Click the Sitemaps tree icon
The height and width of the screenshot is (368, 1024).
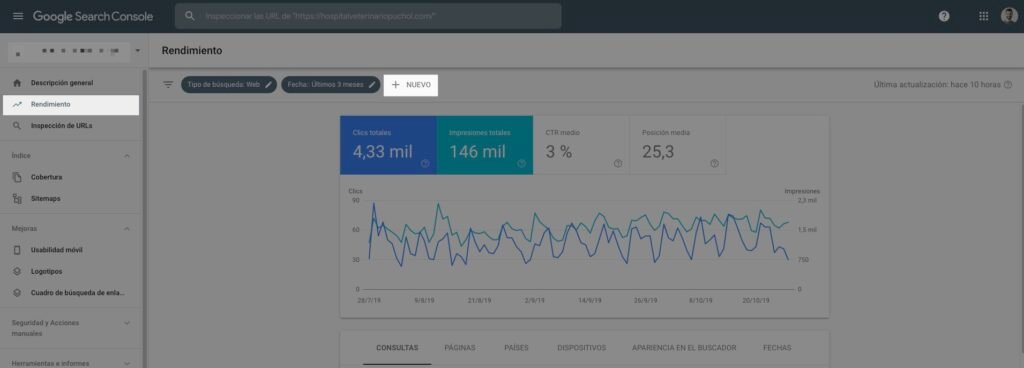point(18,198)
